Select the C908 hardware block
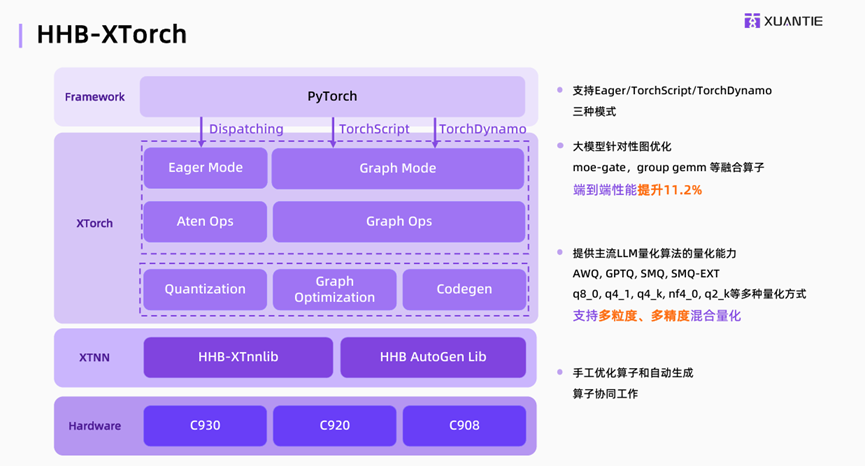Viewport: 865px width, 466px height. tap(464, 426)
